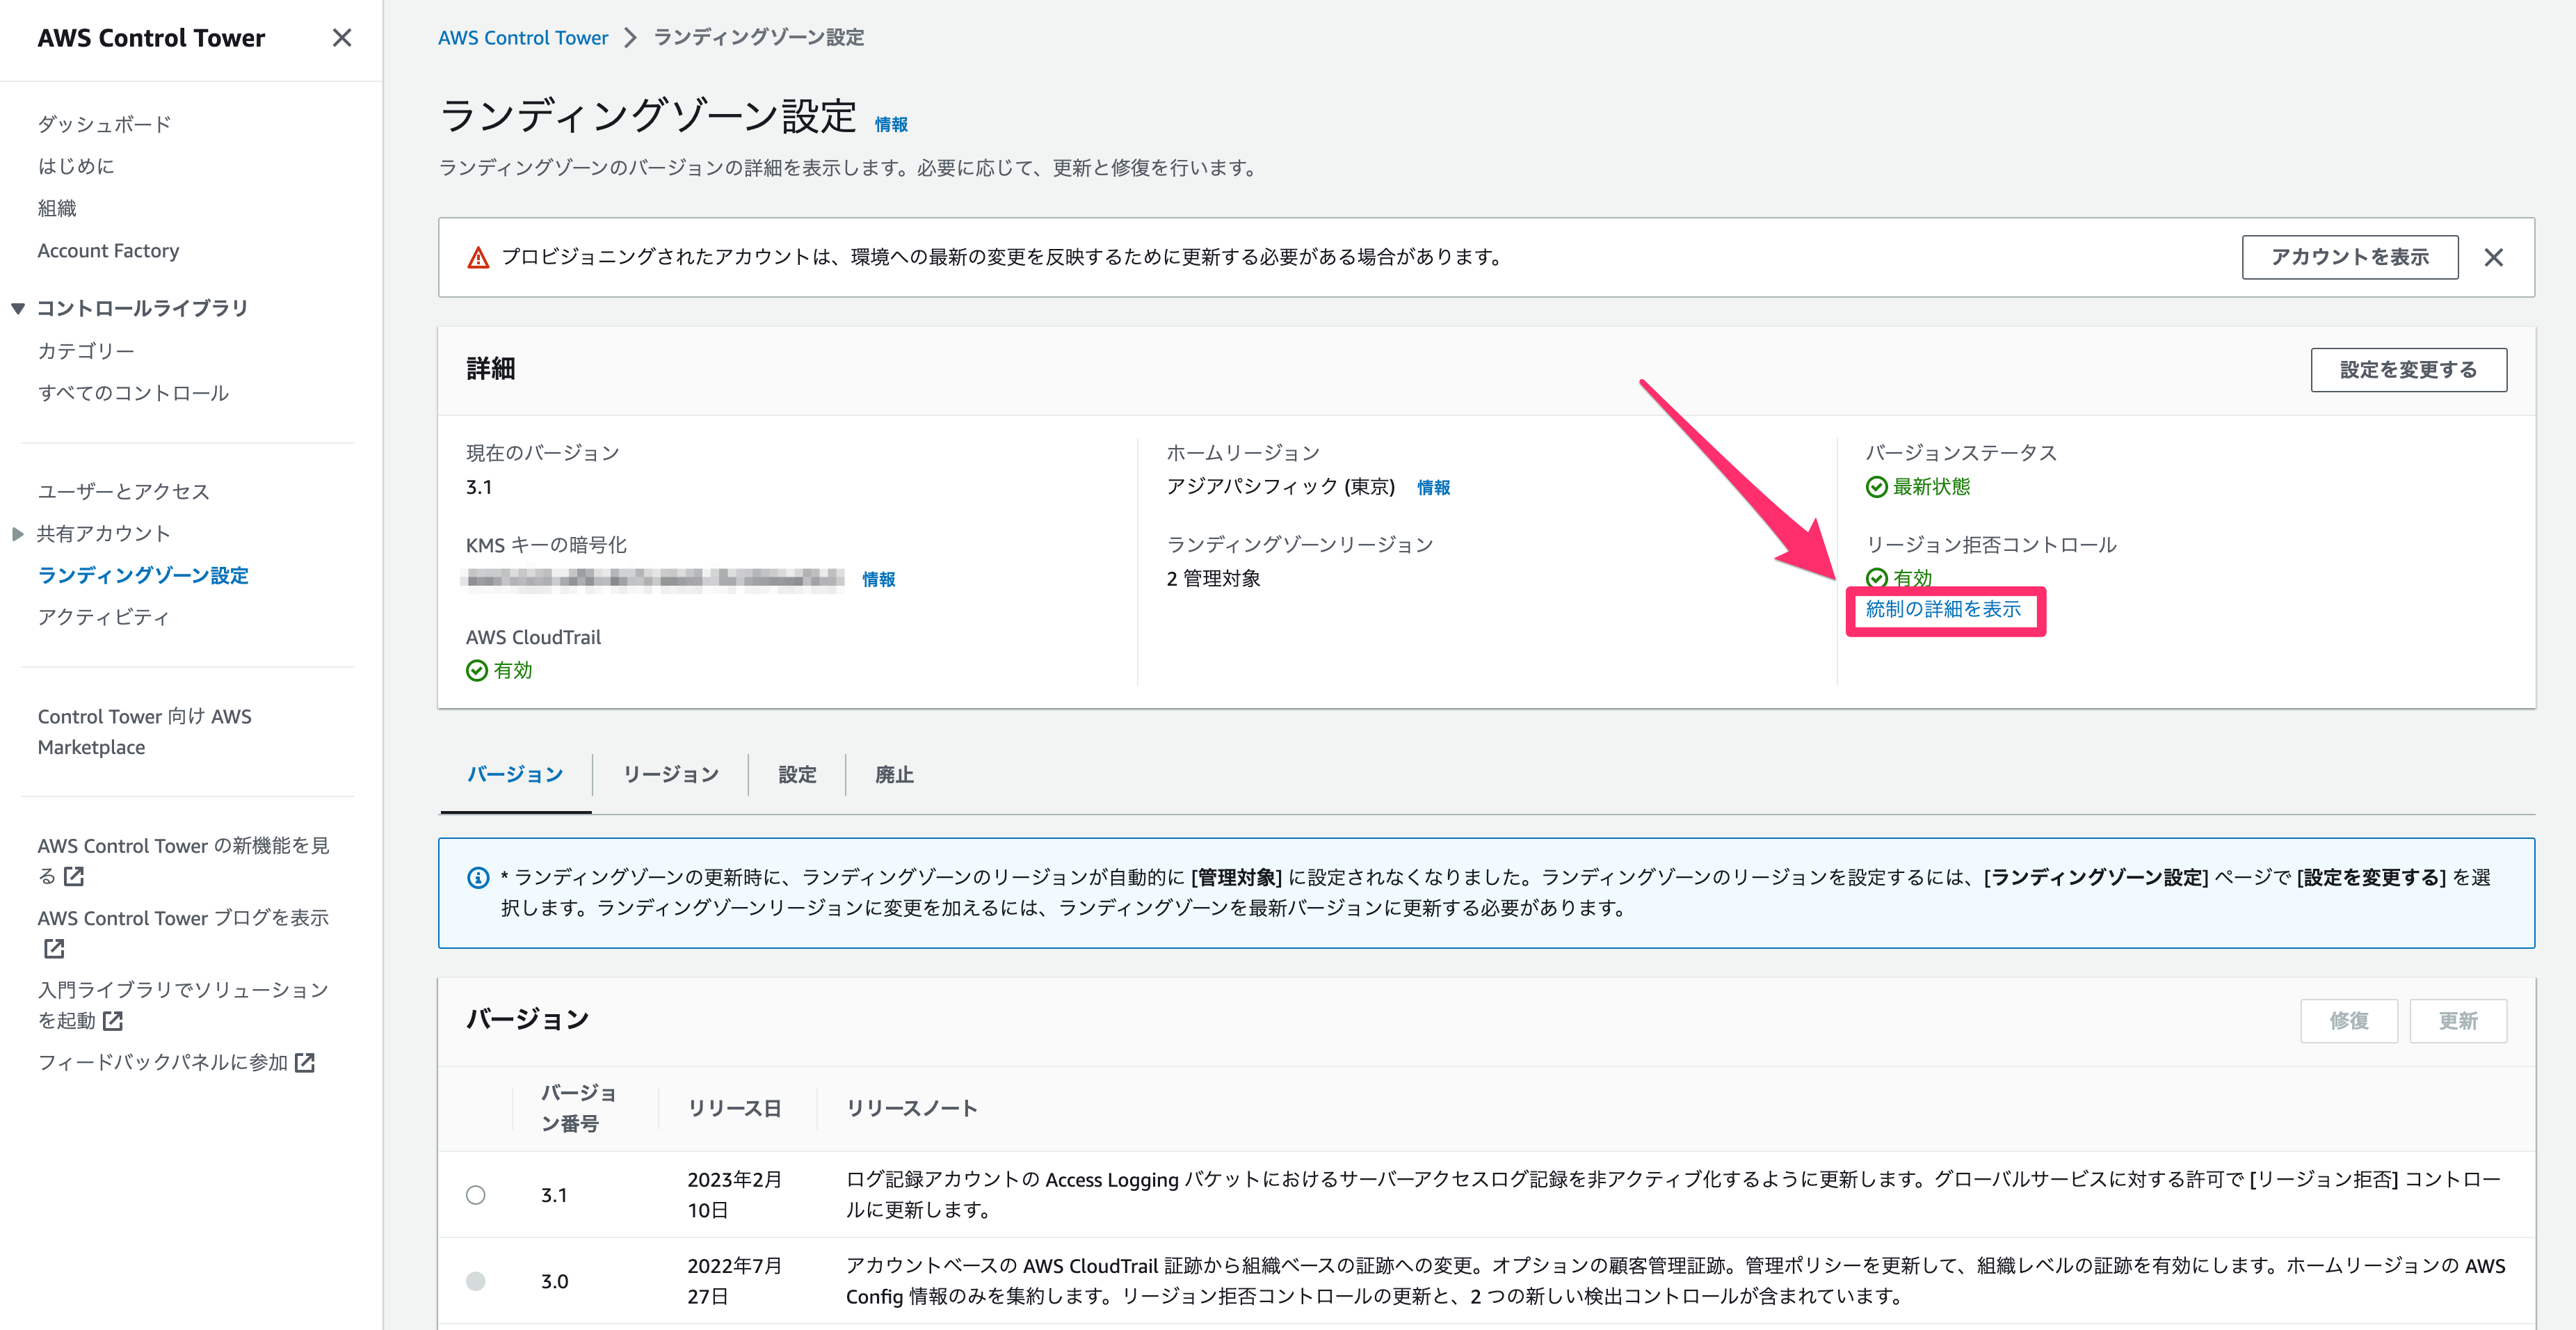Open AWS Control Tower の新機能を見る link
This screenshot has height=1330, width=2576.
(x=183, y=861)
